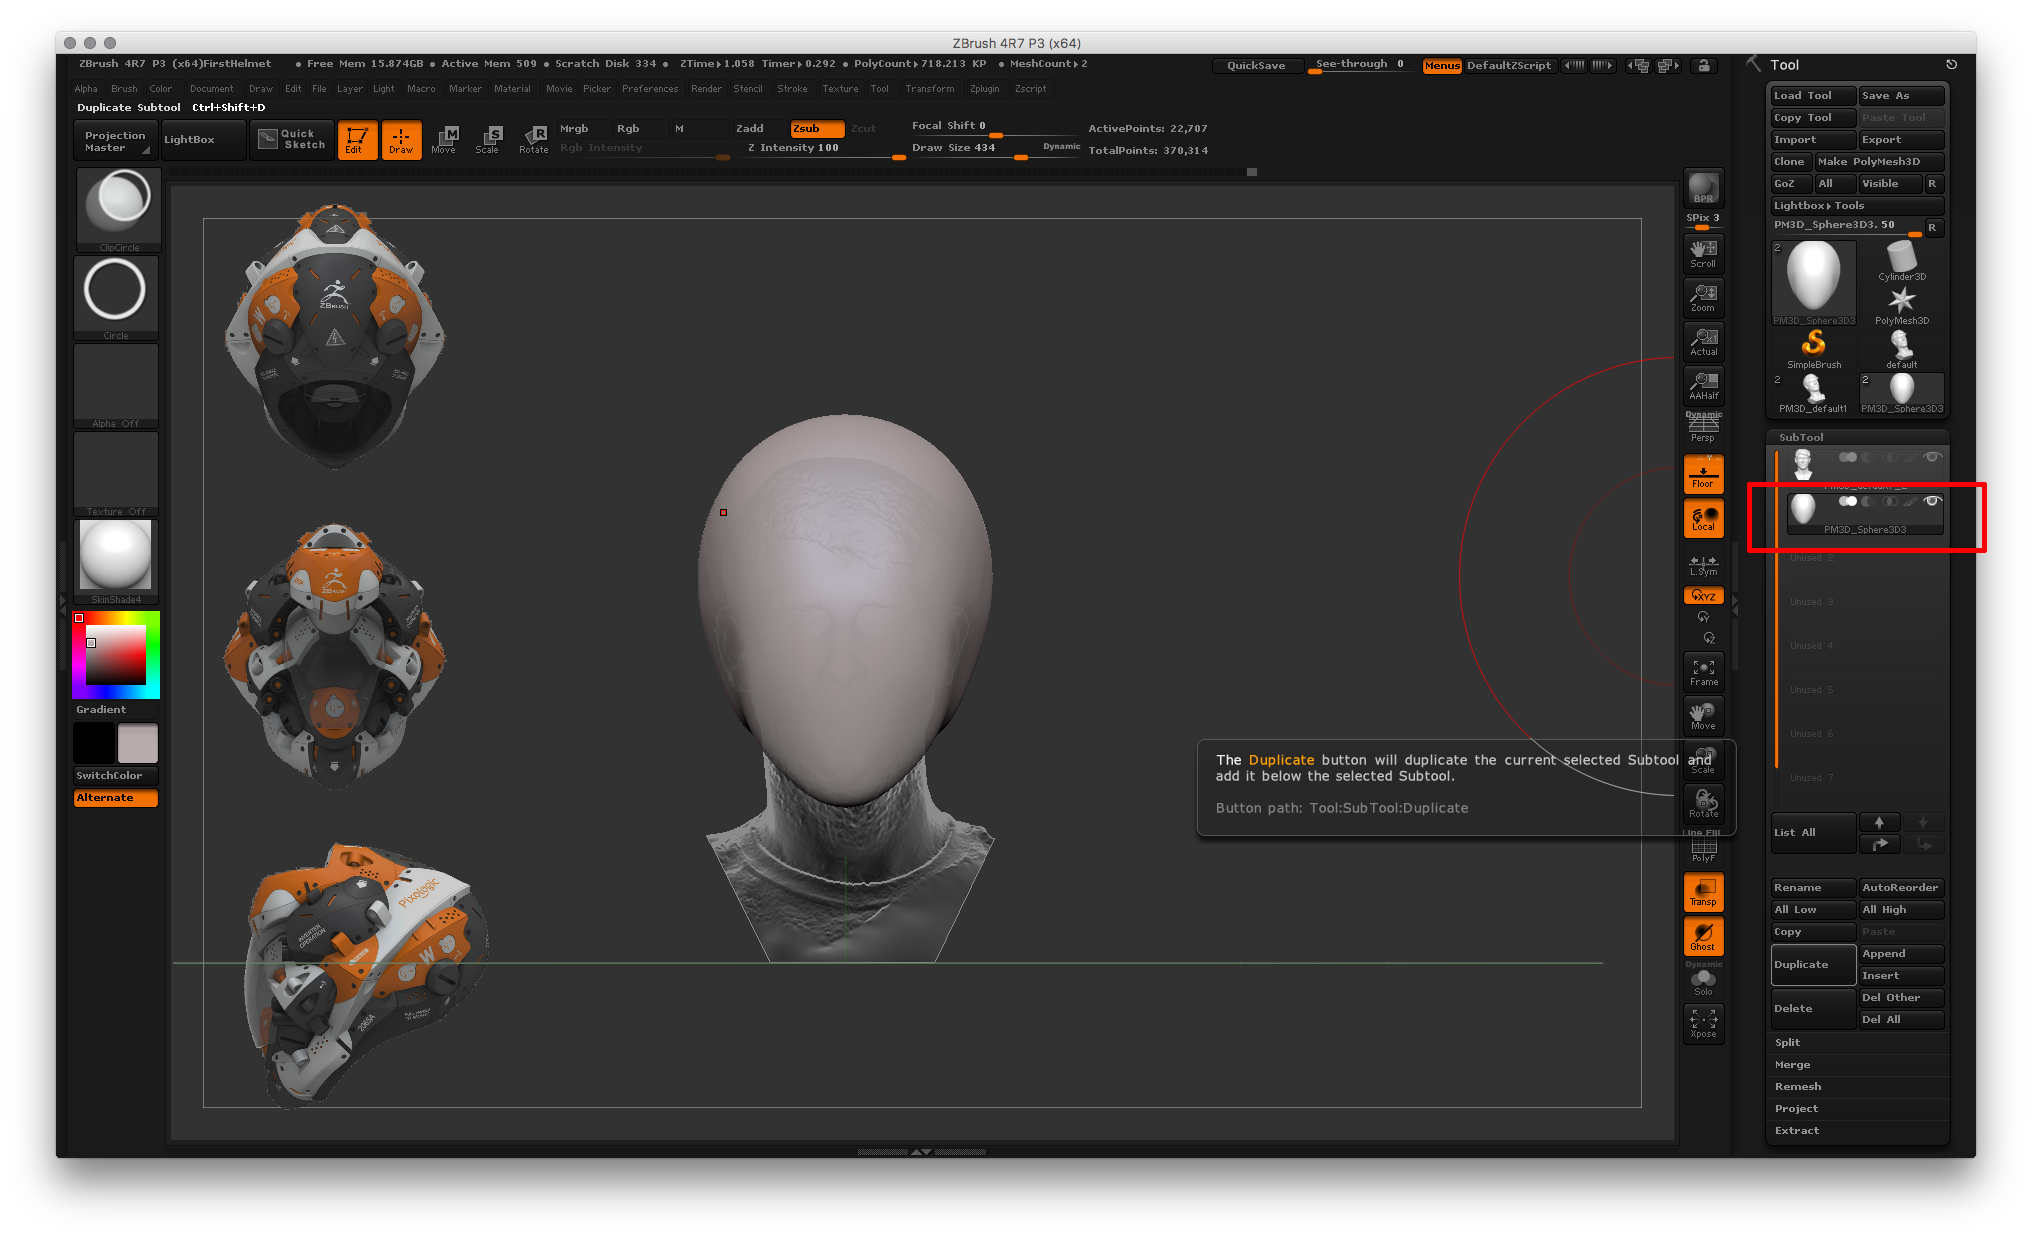Move selected subtool up with arrow
Image resolution: width=2032 pixels, height=1238 pixels.
[1879, 822]
